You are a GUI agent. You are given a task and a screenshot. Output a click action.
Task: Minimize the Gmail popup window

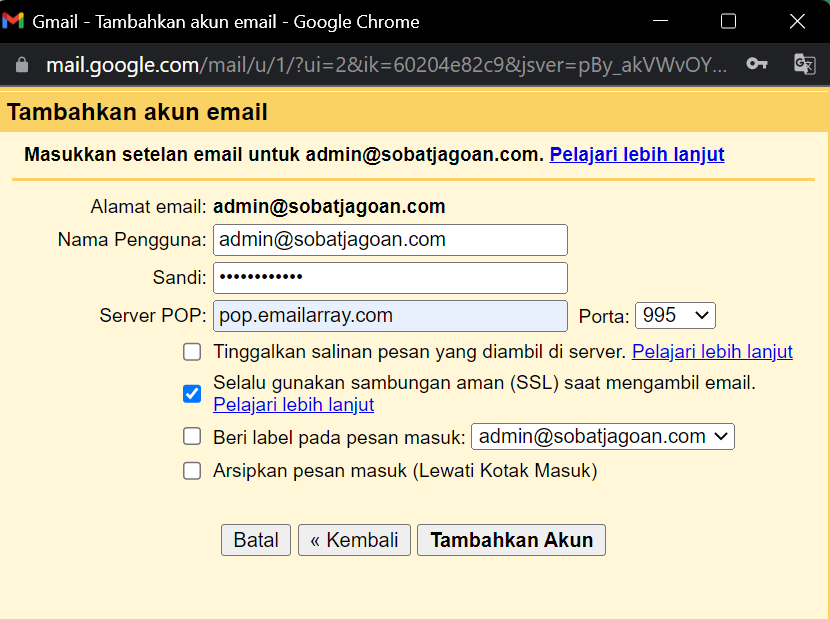[660, 21]
